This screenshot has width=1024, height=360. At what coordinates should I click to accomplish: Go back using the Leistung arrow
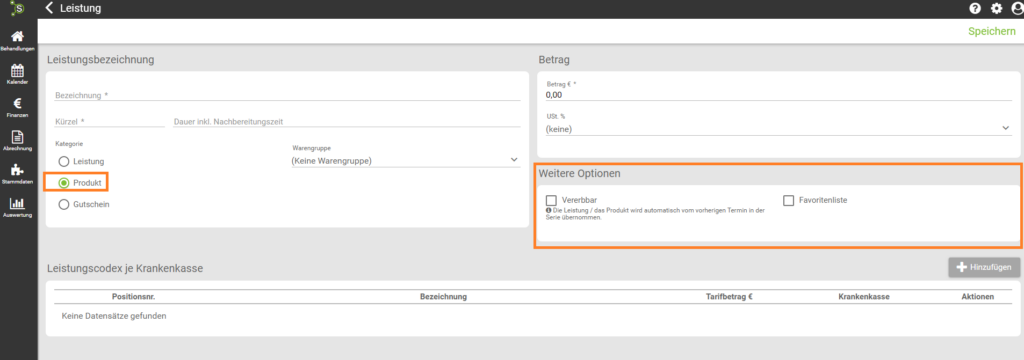(x=49, y=8)
